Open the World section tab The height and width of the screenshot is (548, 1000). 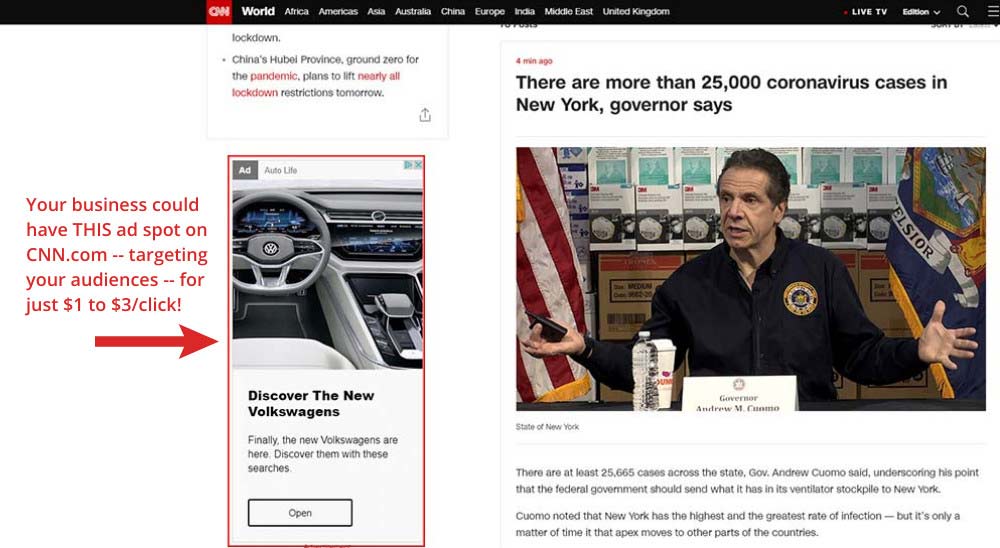(258, 11)
